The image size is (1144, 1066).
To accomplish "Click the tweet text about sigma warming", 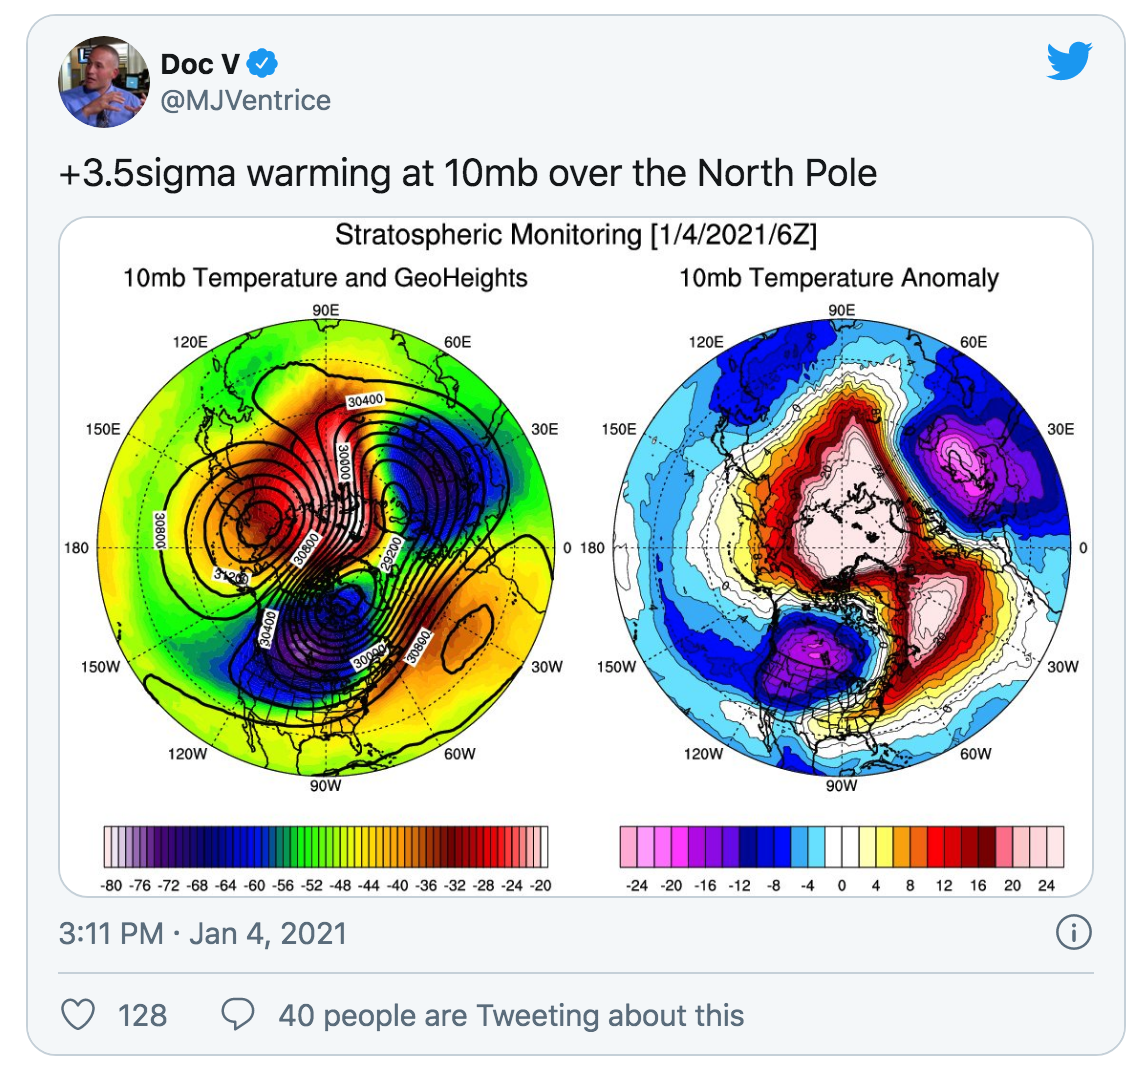I will [468, 173].
